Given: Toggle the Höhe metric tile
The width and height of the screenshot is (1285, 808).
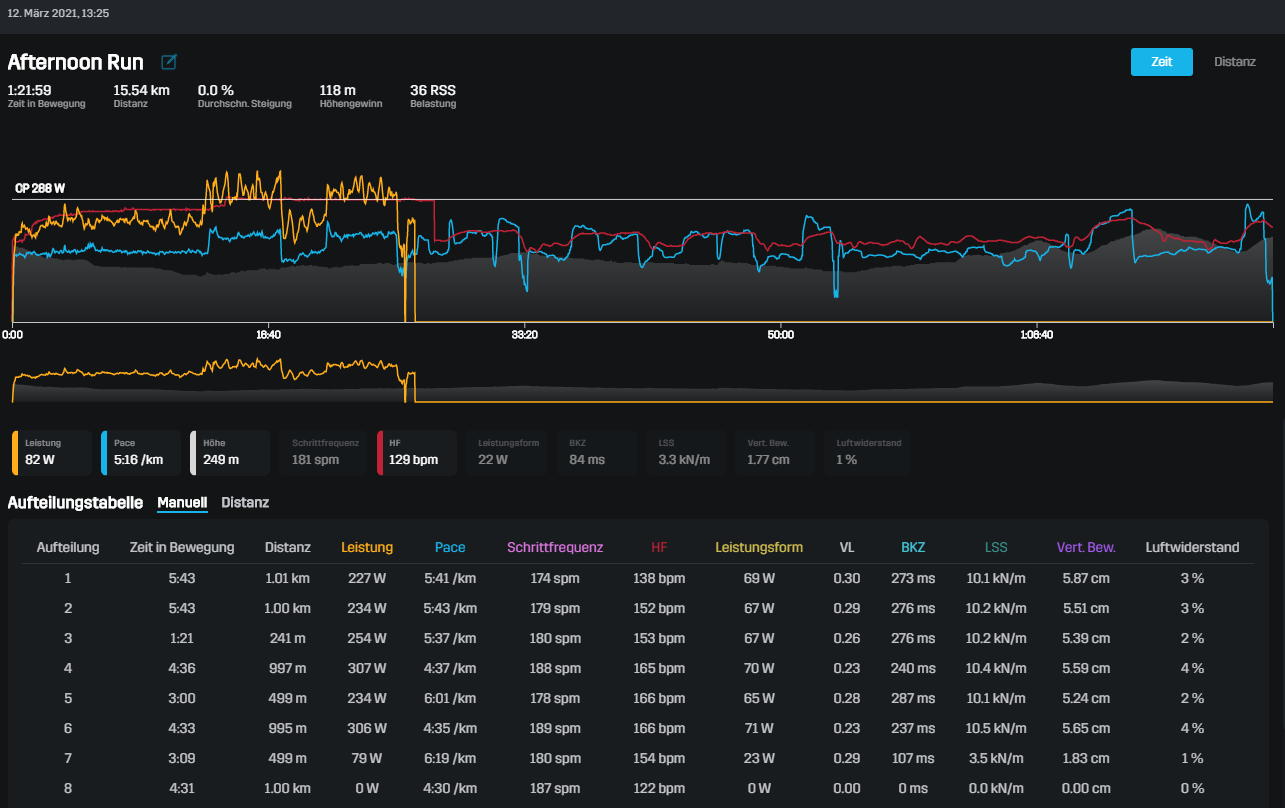Looking at the screenshot, I should 230,453.
